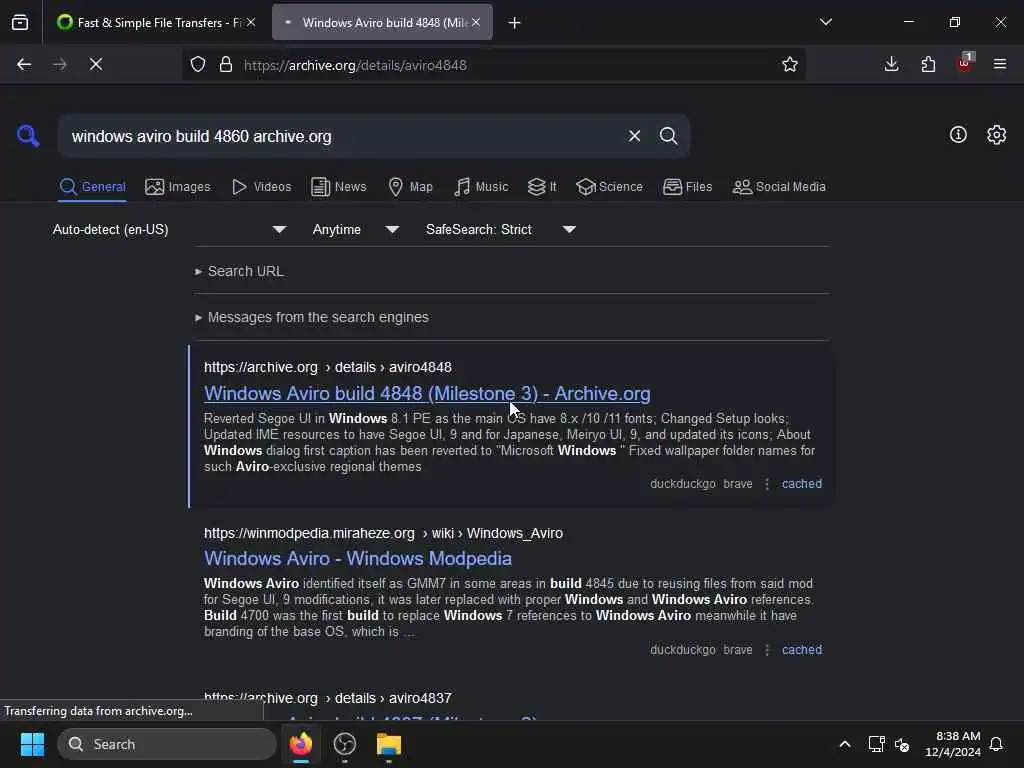1024x768 pixels.
Task: Open the Firefox hamburger menu
Action: (x=1000, y=64)
